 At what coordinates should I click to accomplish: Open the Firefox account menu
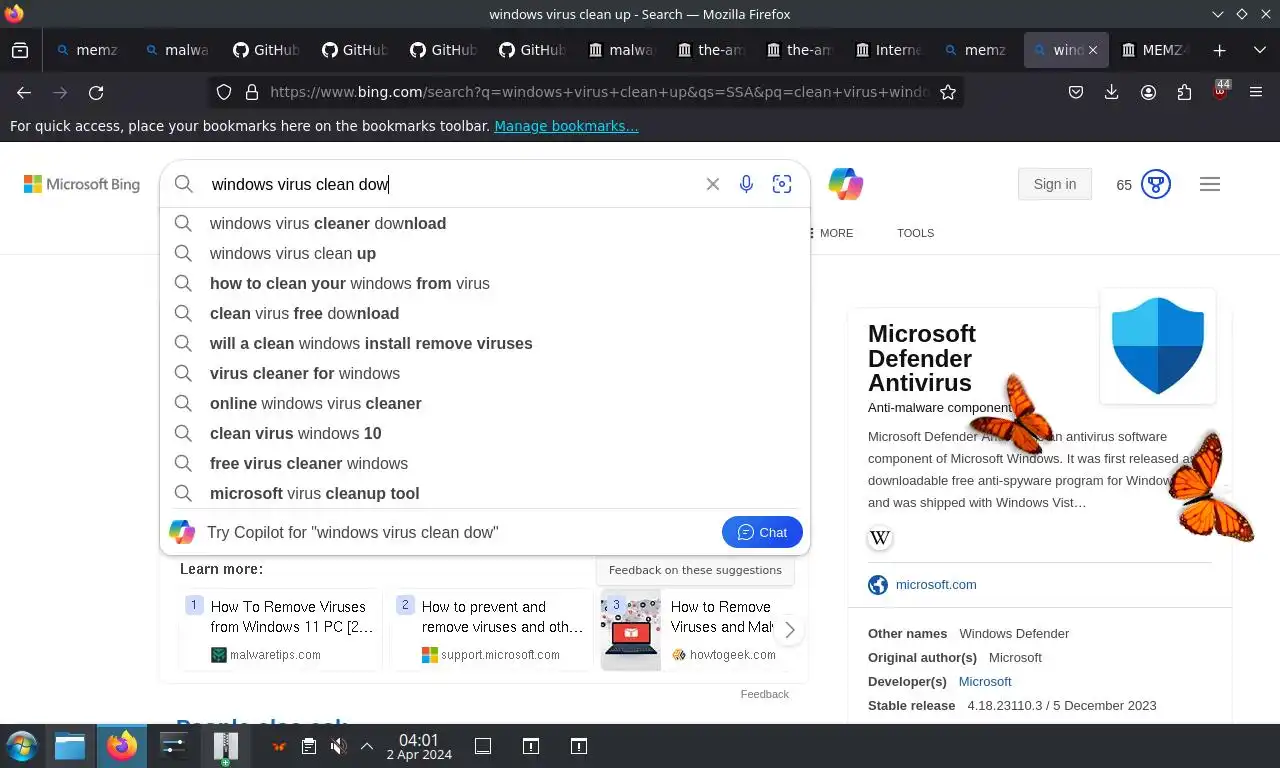click(1148, 92)
